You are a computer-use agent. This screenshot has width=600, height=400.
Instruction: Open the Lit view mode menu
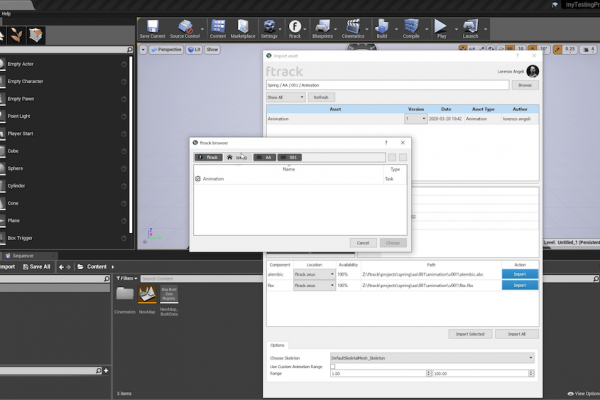pos(194,50)
